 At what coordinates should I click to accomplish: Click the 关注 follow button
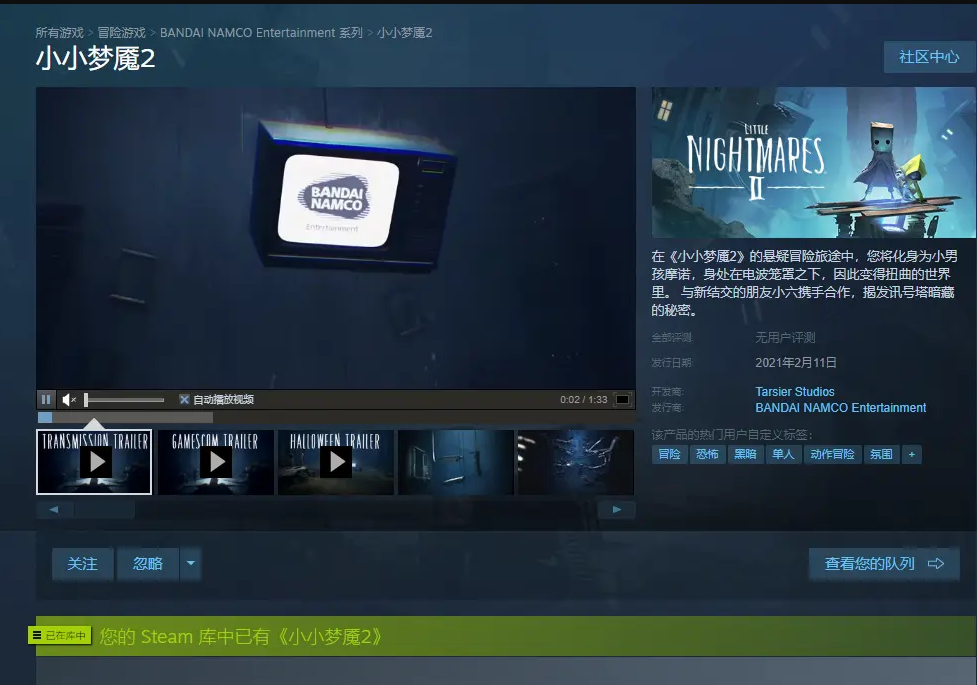(x=82, y=564)
